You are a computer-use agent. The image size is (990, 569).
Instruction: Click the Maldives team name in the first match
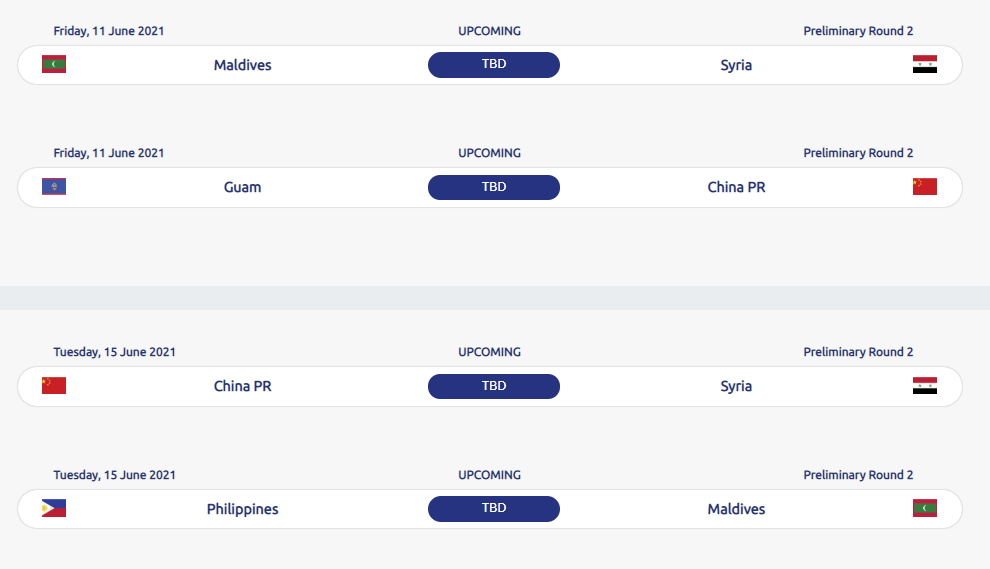pyautogui.click(x=242, y=65)
